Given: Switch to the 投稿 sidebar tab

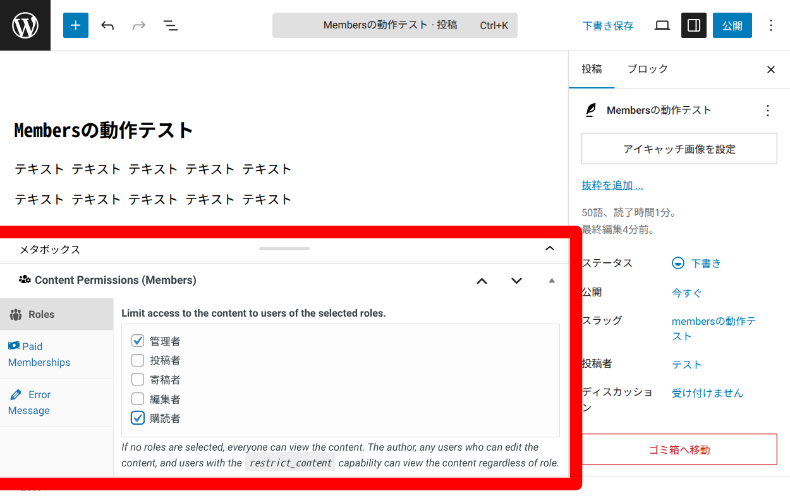Looking at the screenshot, I should coord(591,69).
